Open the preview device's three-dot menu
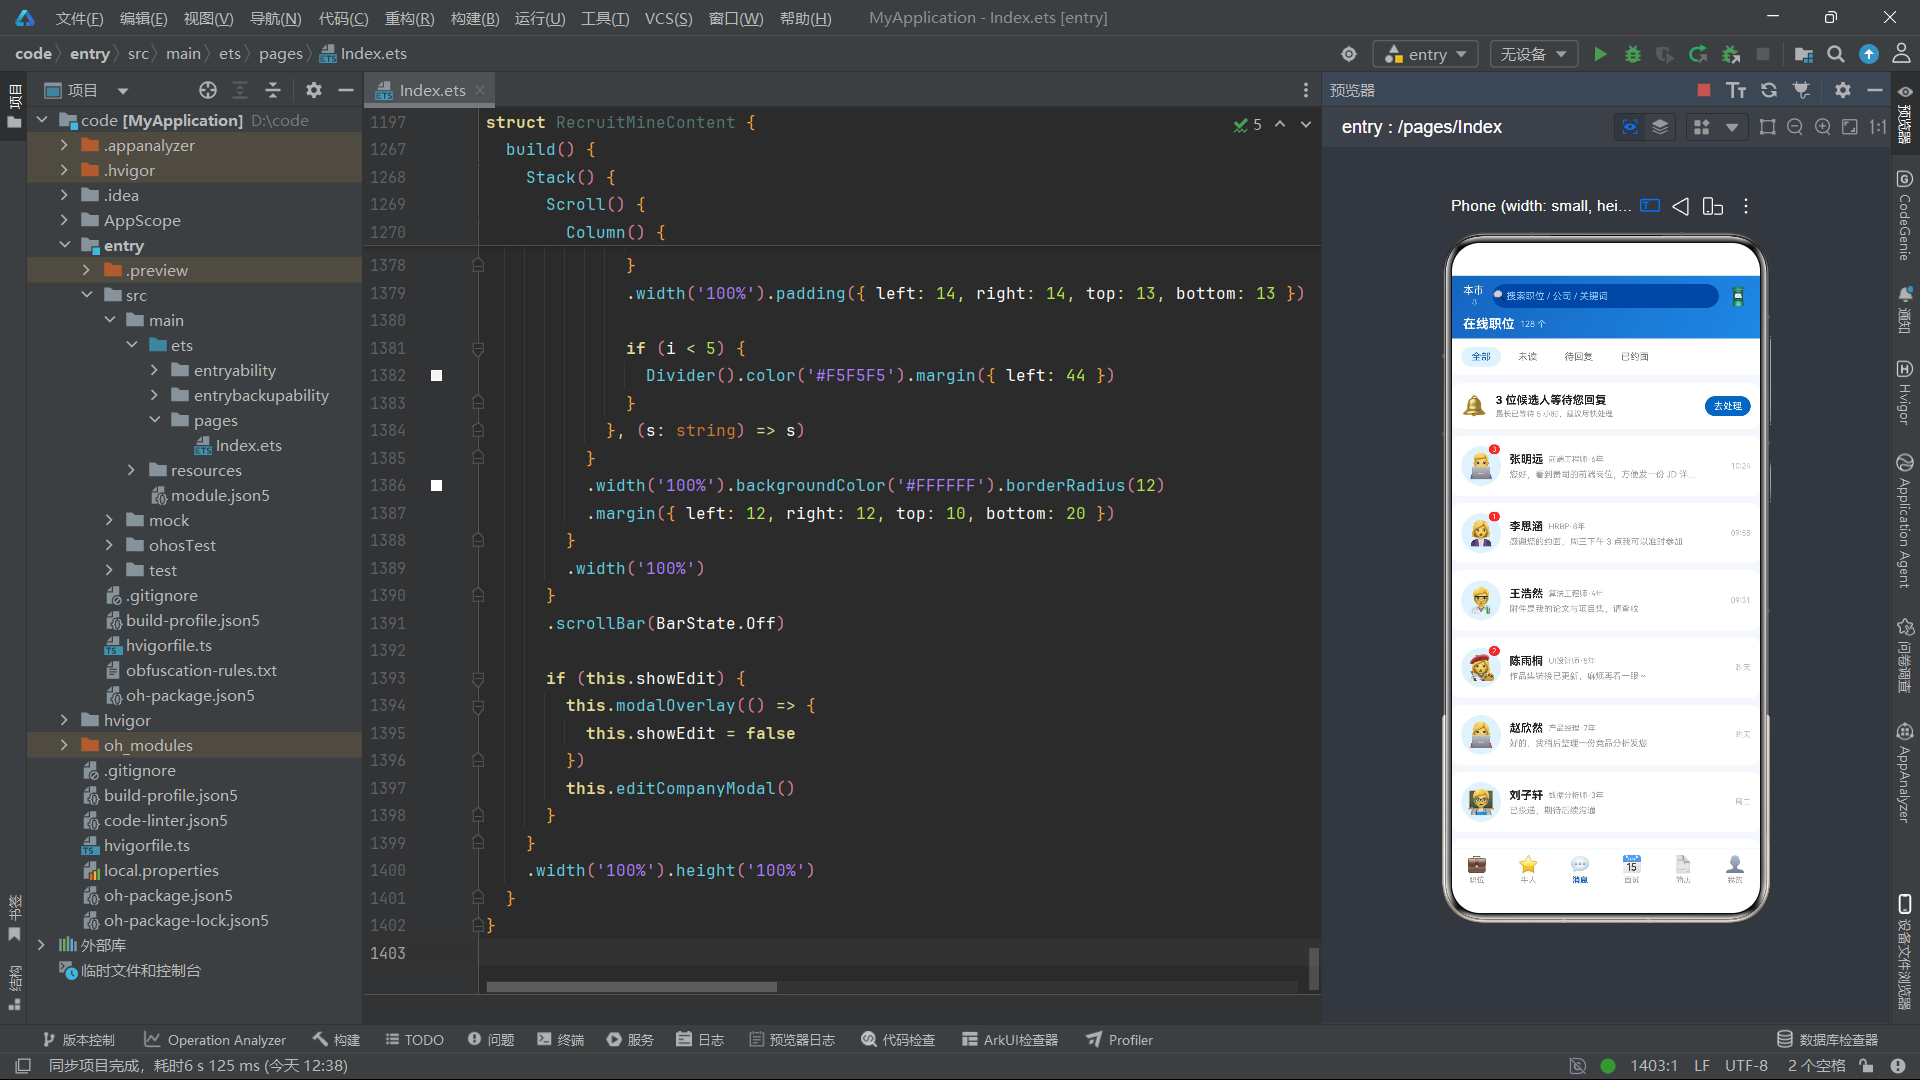Viewport: 1920px width, 1080px height. pyautogui.click(x=1746, y=206)
